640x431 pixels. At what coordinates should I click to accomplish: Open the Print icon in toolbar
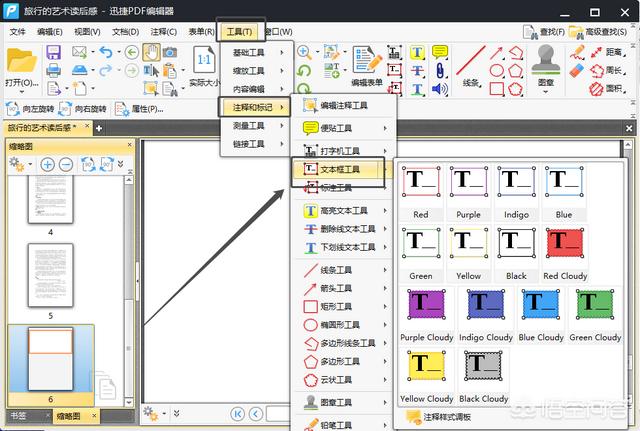click(x=53, y=70)
